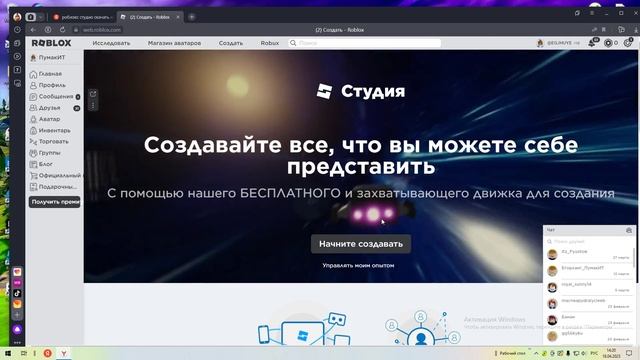Image resolution: width=640 pixels, height=360 pixels.
Task: Open Alice assistant icon in the browser side panel
Action: pyautogui.click(x=17, y=329)
